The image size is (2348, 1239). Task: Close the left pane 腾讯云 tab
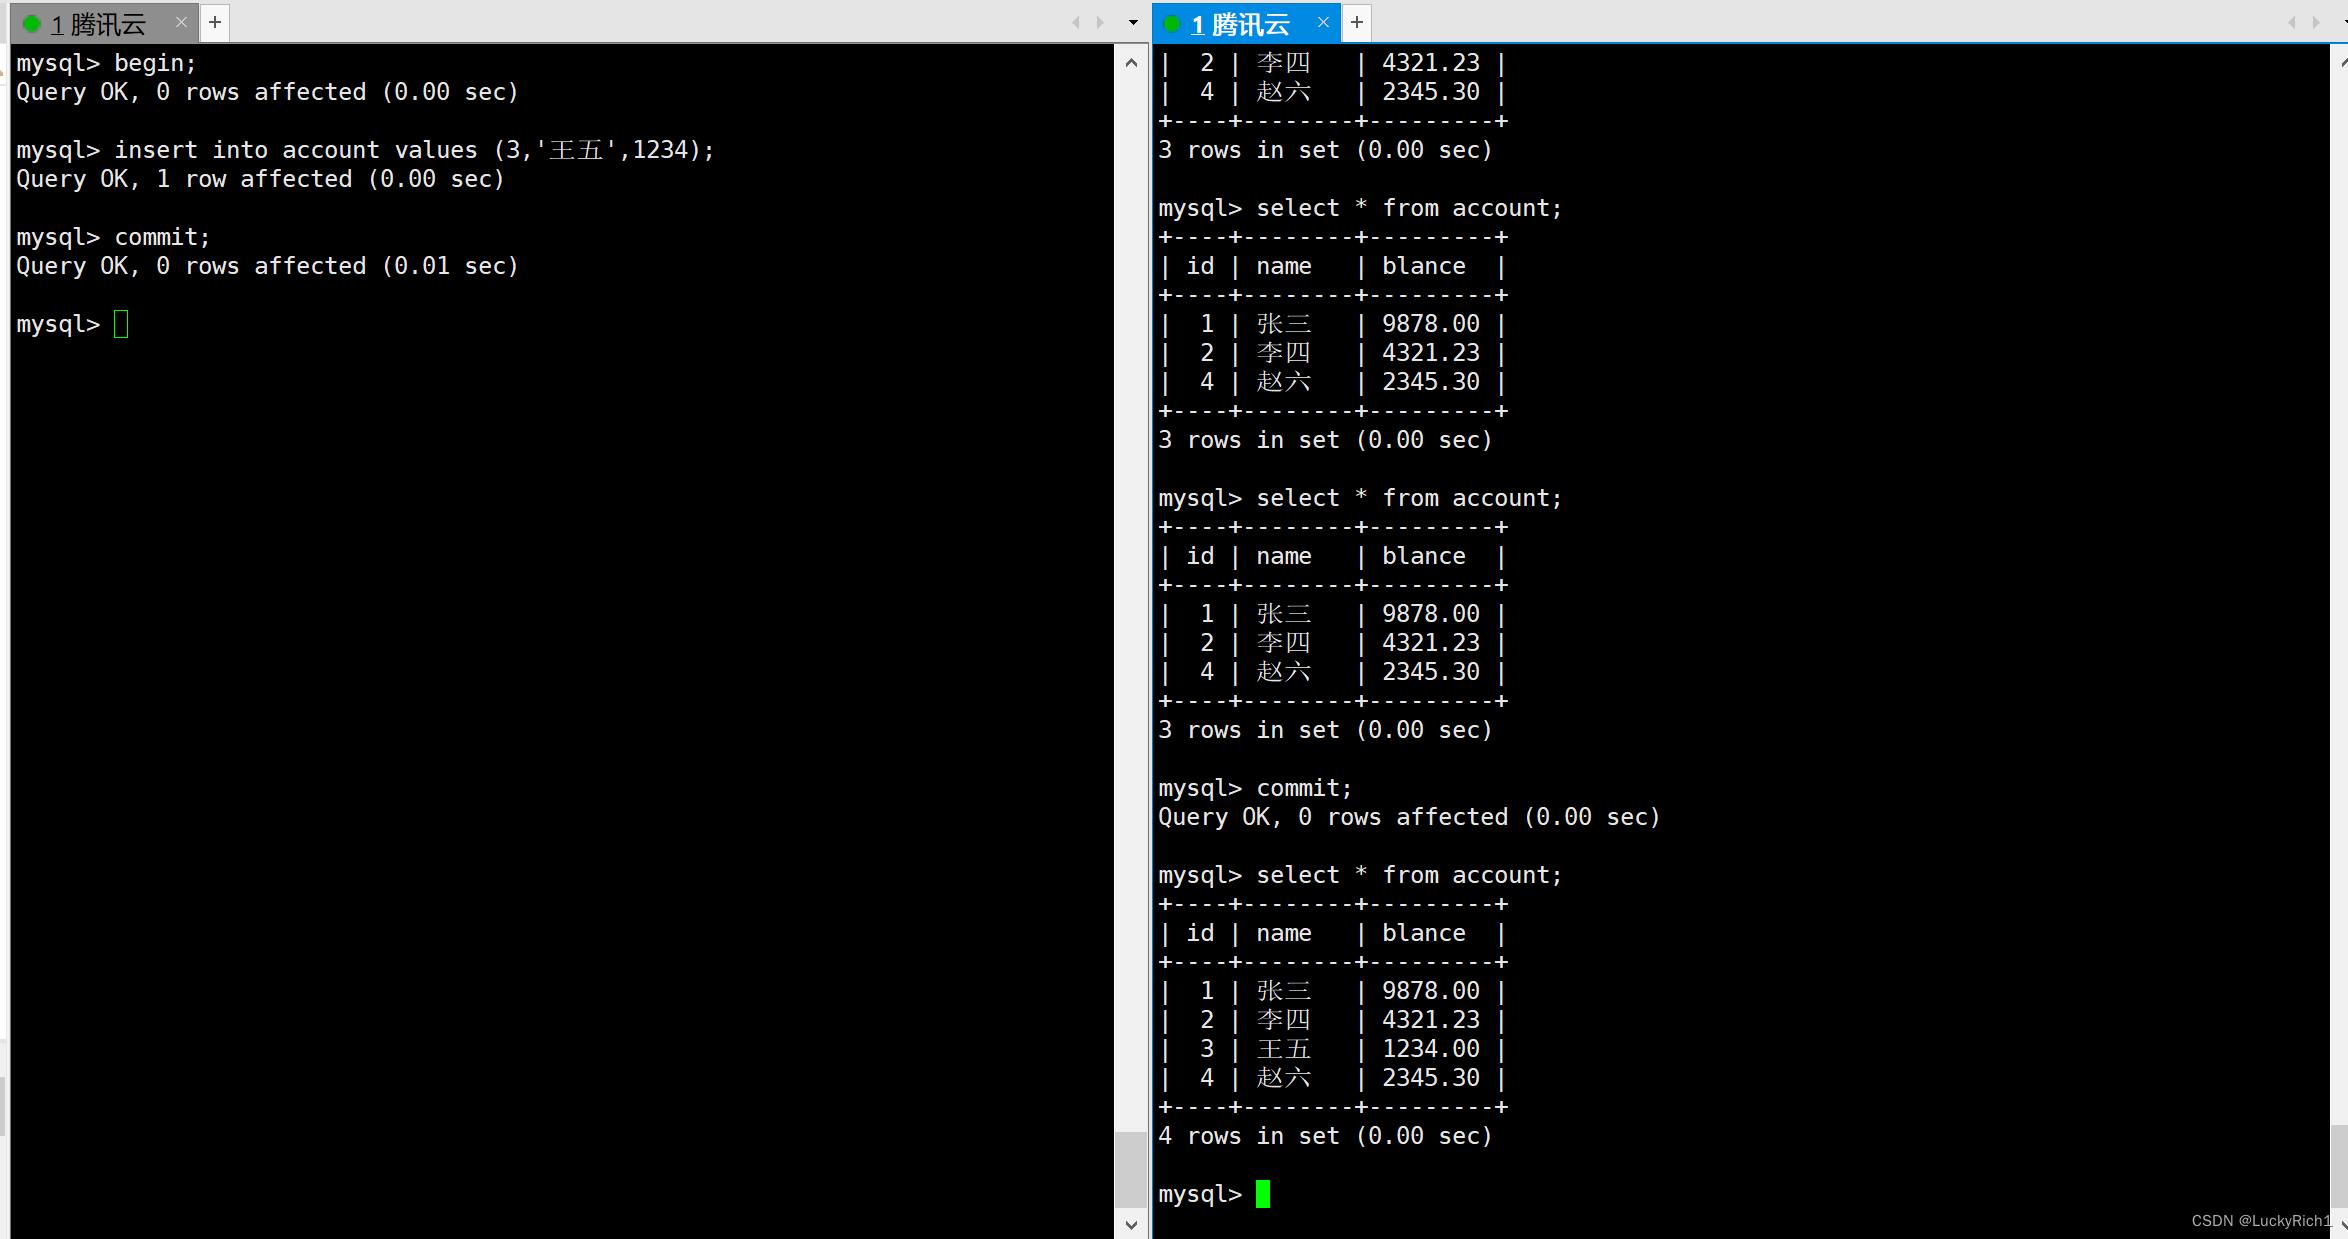(181, 22)
